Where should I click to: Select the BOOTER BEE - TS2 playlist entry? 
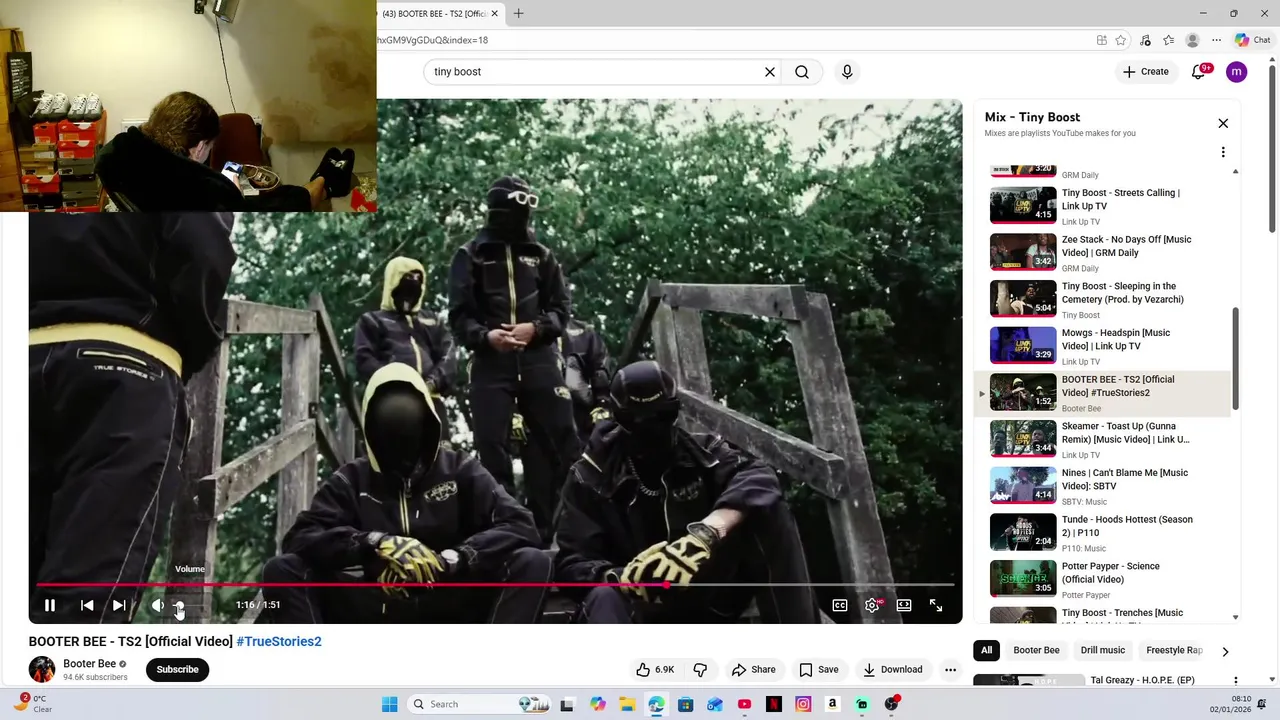(1103, 393)
